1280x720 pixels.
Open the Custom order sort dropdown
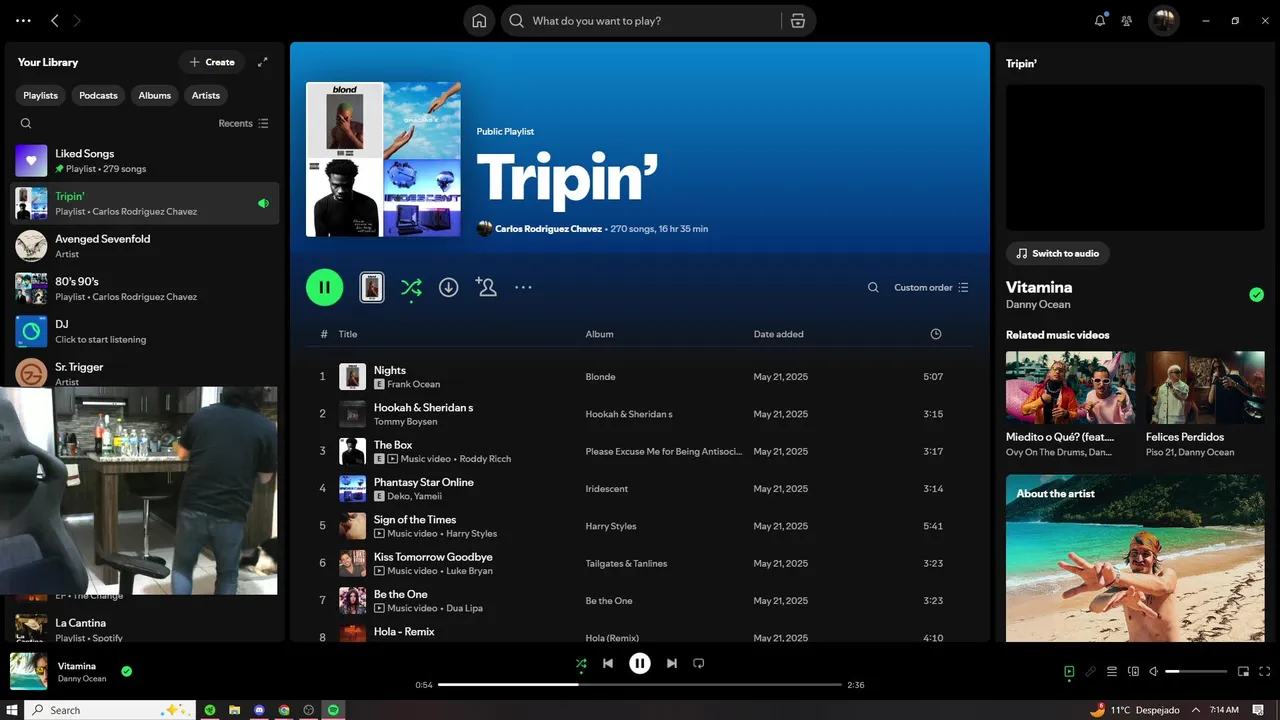click(x=931, y=287)
